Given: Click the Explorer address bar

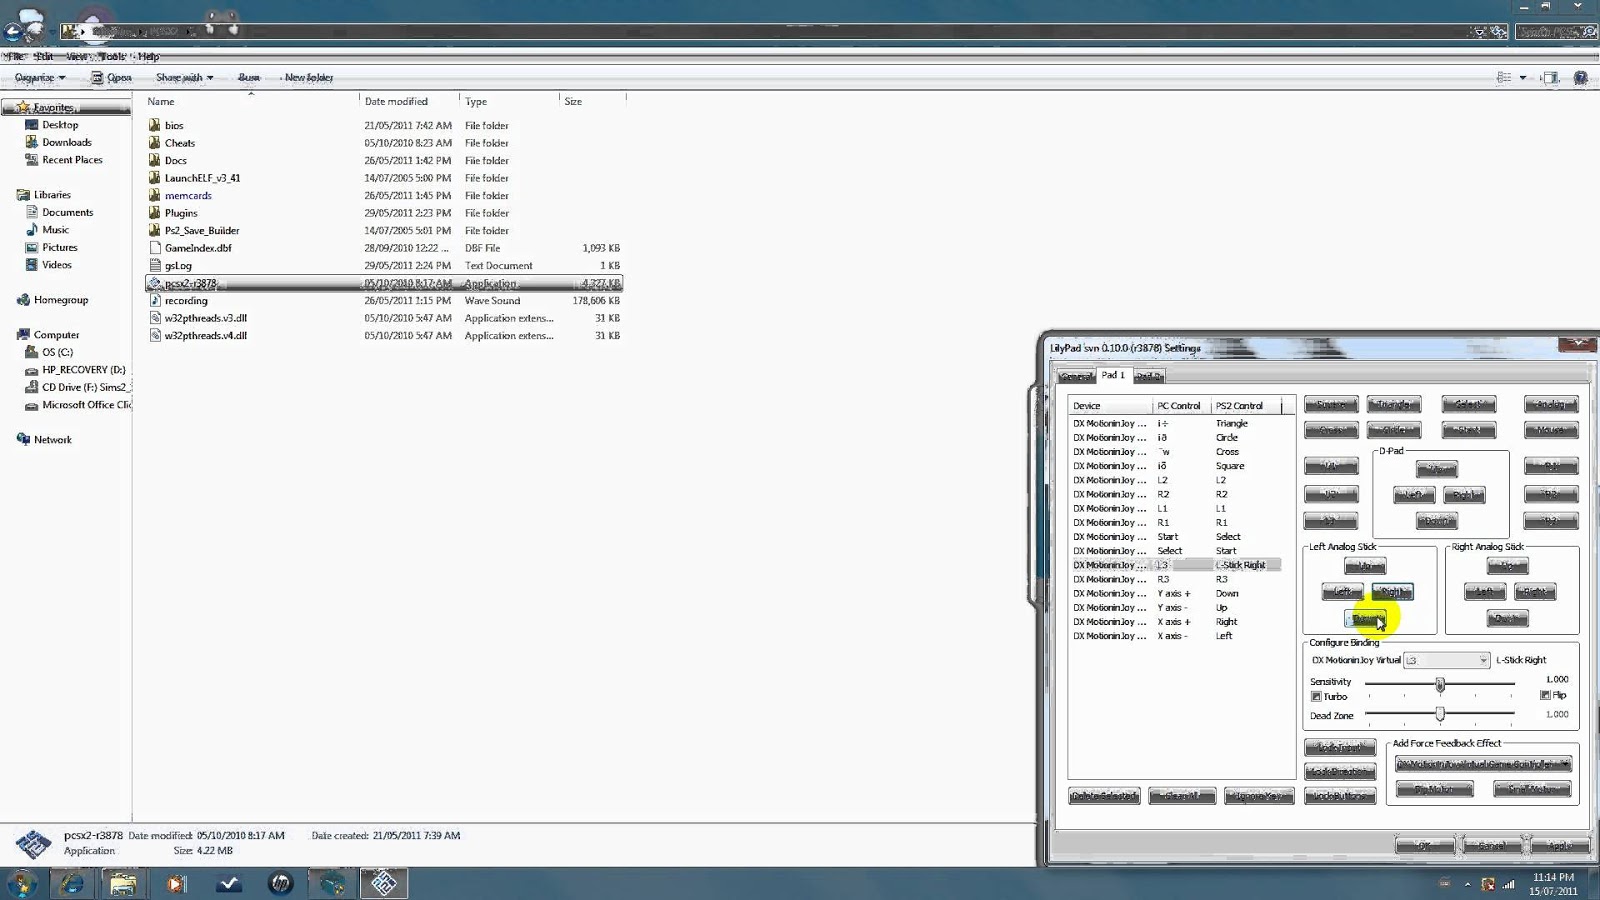Looking at the screenshot, I should point(770,32).
